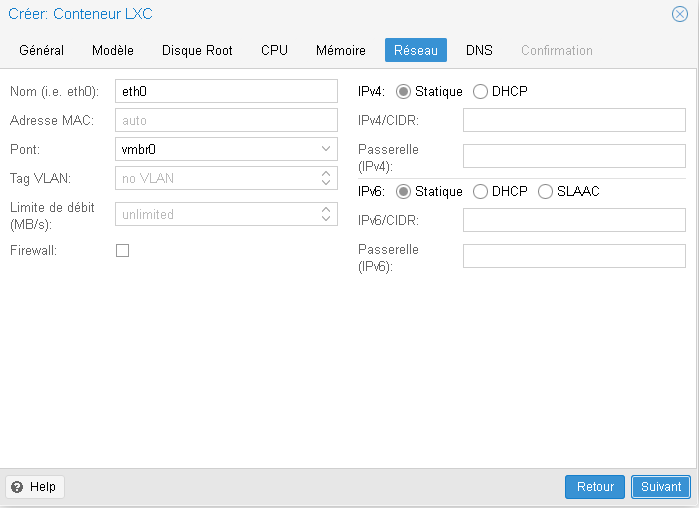Open Help documentation
The height and width of the screenshot is (508, 699).
tap(35, 487)
